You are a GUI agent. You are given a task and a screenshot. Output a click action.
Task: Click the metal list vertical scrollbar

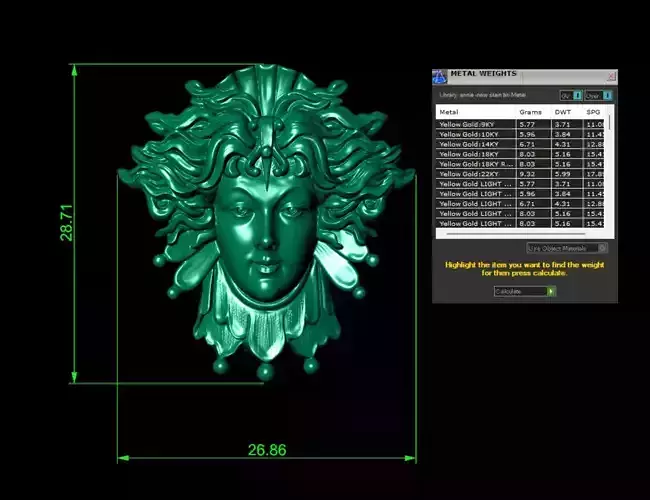click(609, 123)
